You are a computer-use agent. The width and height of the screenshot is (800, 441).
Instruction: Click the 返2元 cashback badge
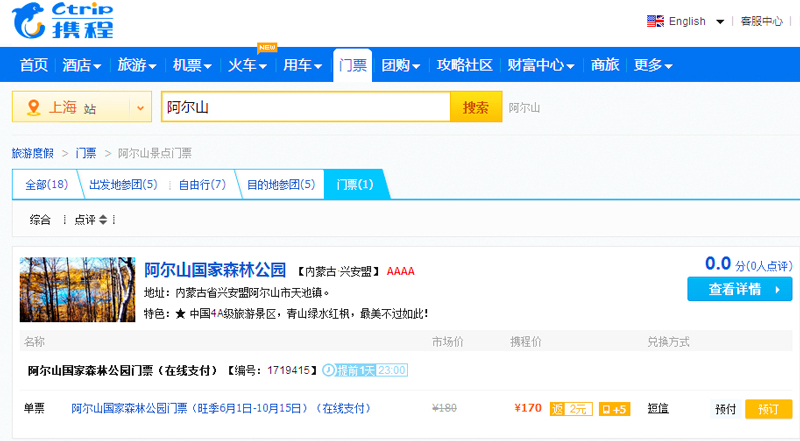pyautogui.click(x=571, y=409)
